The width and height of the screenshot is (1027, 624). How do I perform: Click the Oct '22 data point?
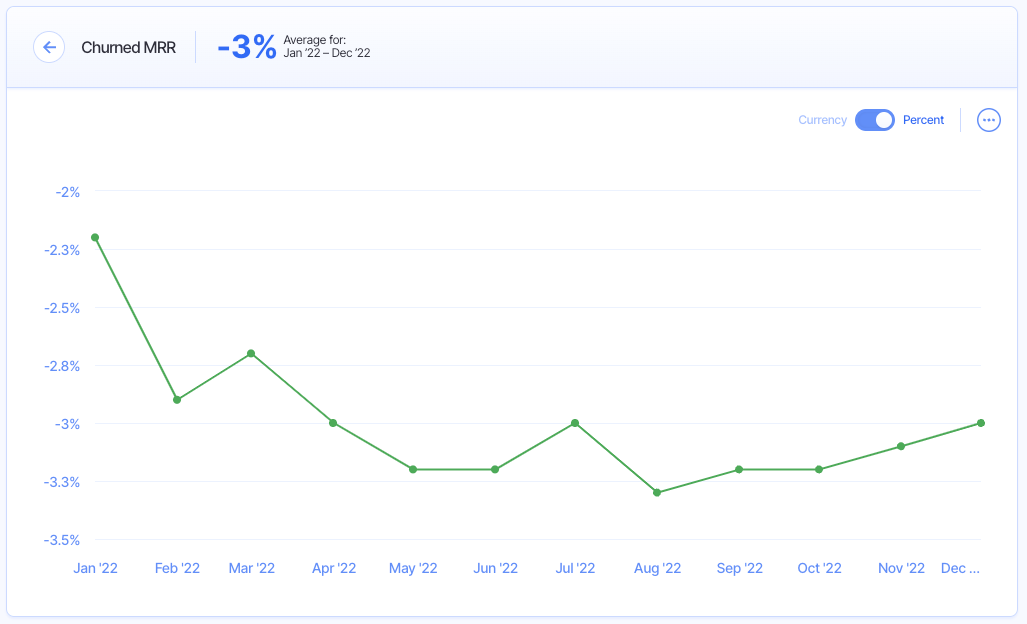(x=819, y=469)
